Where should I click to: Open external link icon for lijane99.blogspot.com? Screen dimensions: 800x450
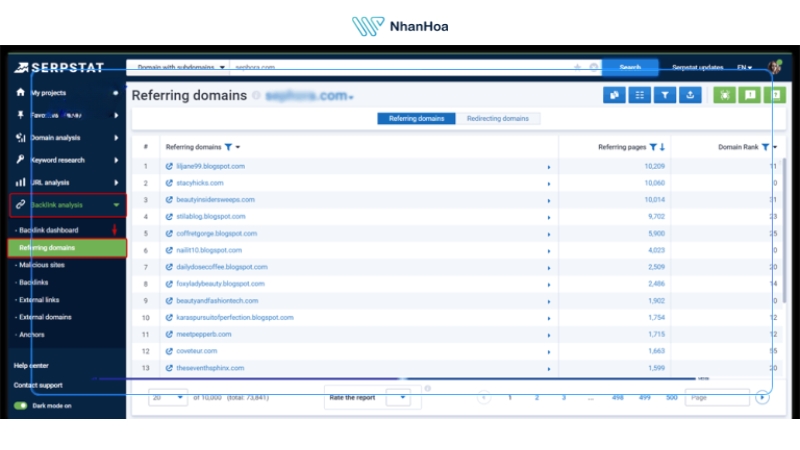point(169,166)
